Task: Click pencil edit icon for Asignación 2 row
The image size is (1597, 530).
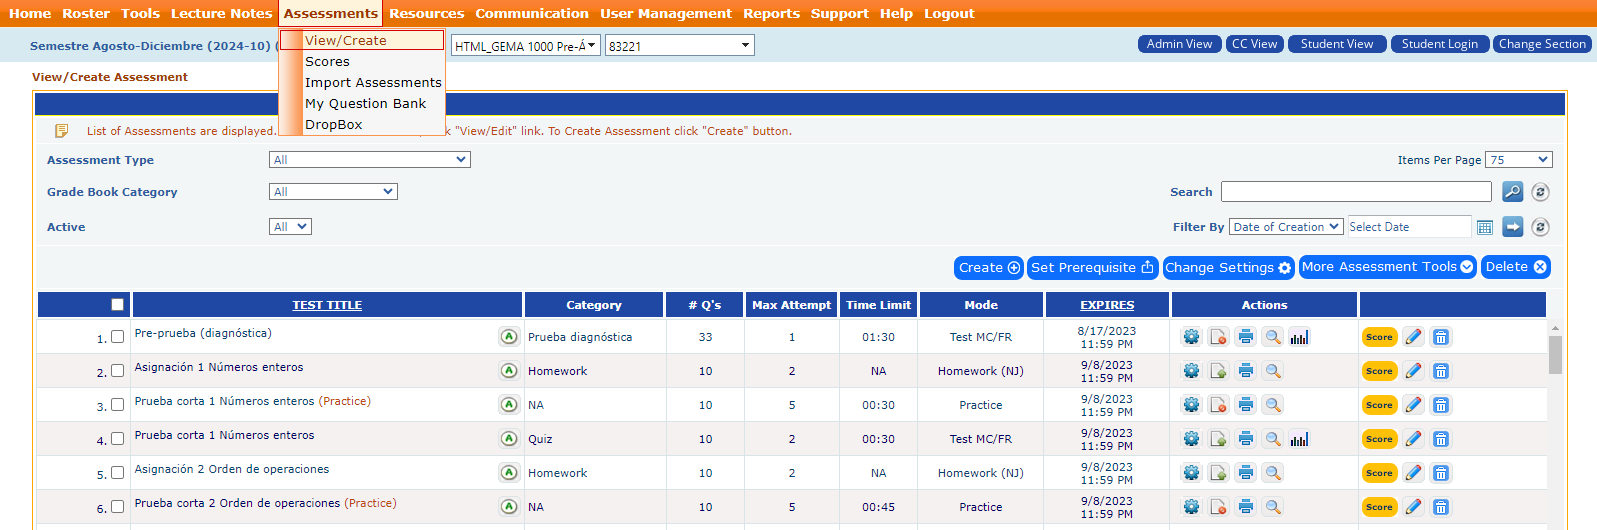Action: point(1413,473)
